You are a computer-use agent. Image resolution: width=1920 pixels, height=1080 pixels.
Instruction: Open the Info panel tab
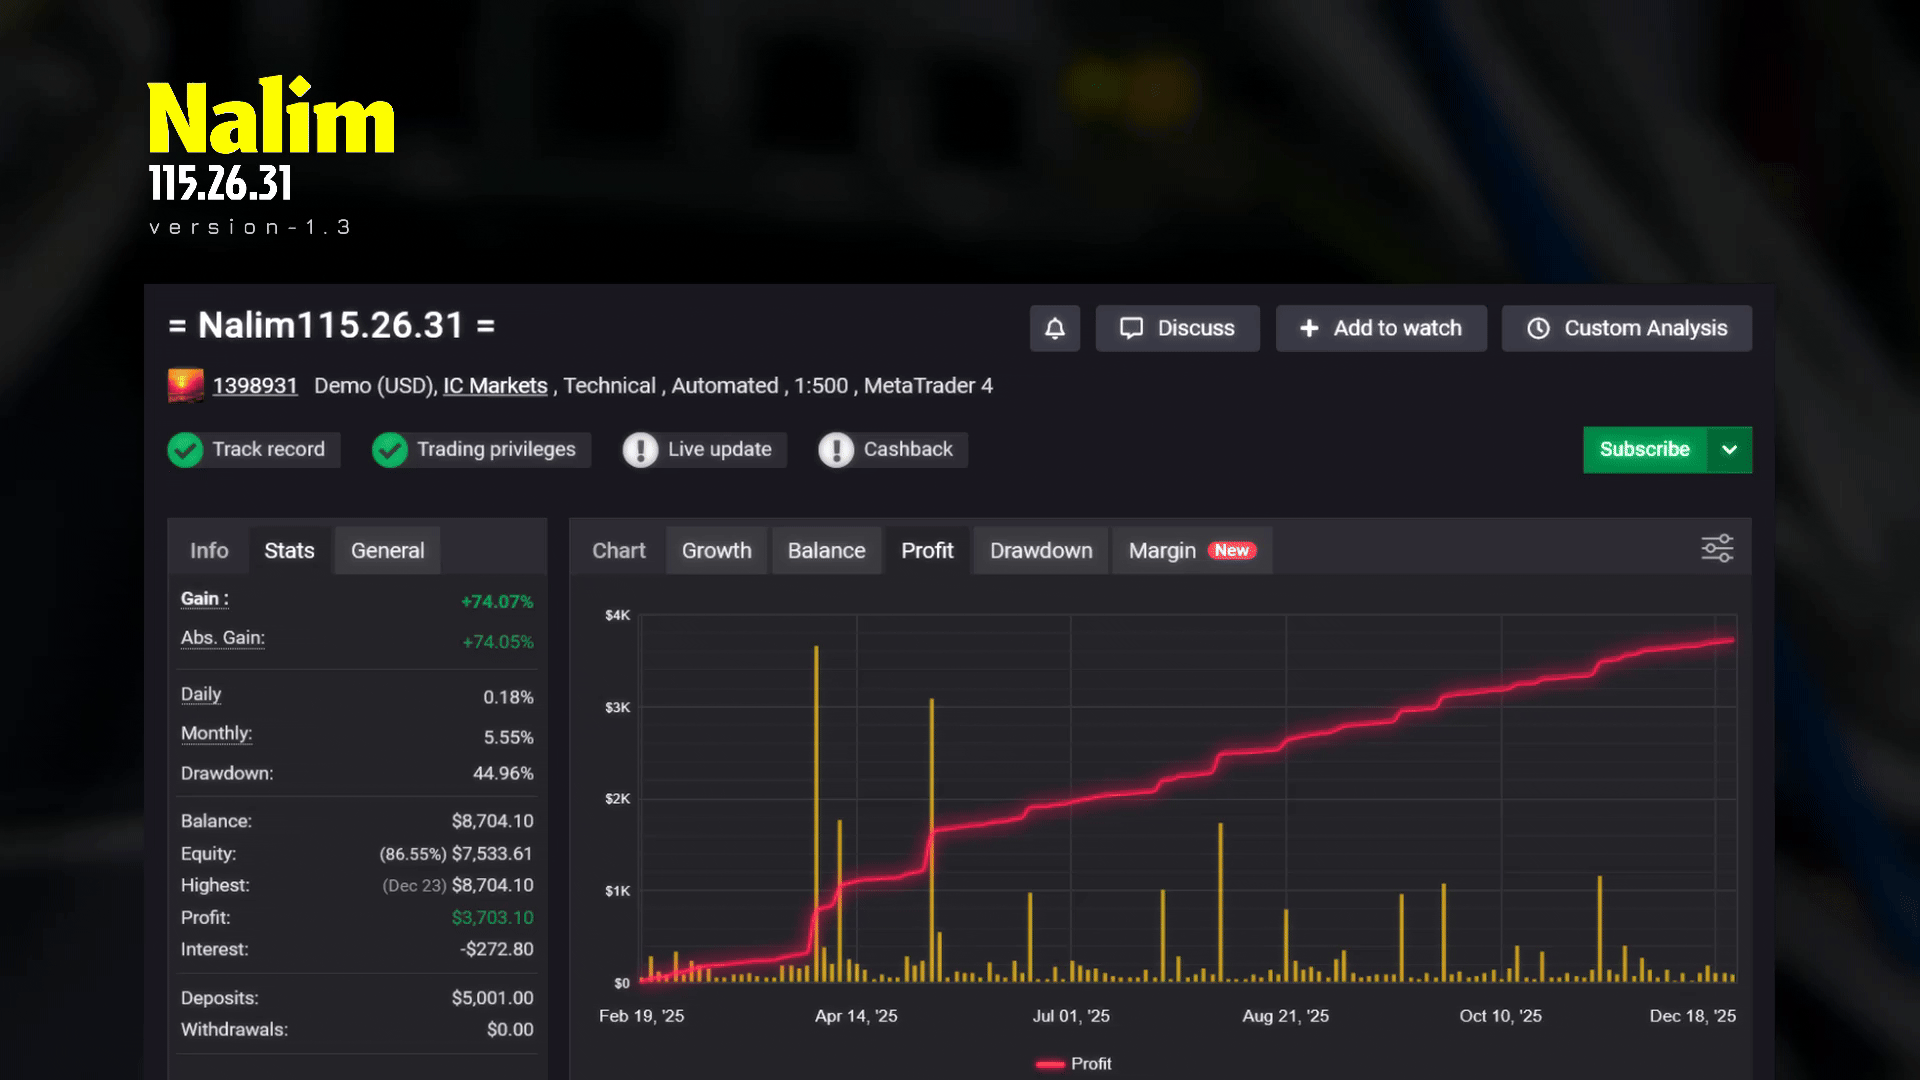(x=209, y=551)
